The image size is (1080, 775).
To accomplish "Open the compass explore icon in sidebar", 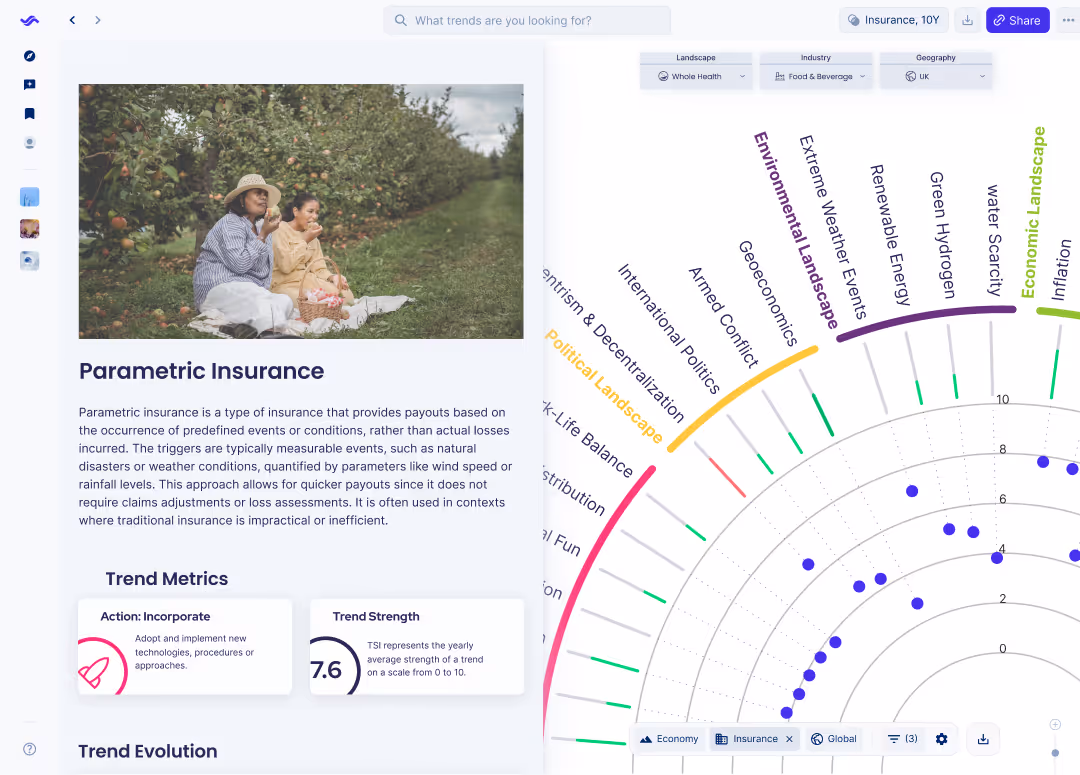I will [30, 56].
